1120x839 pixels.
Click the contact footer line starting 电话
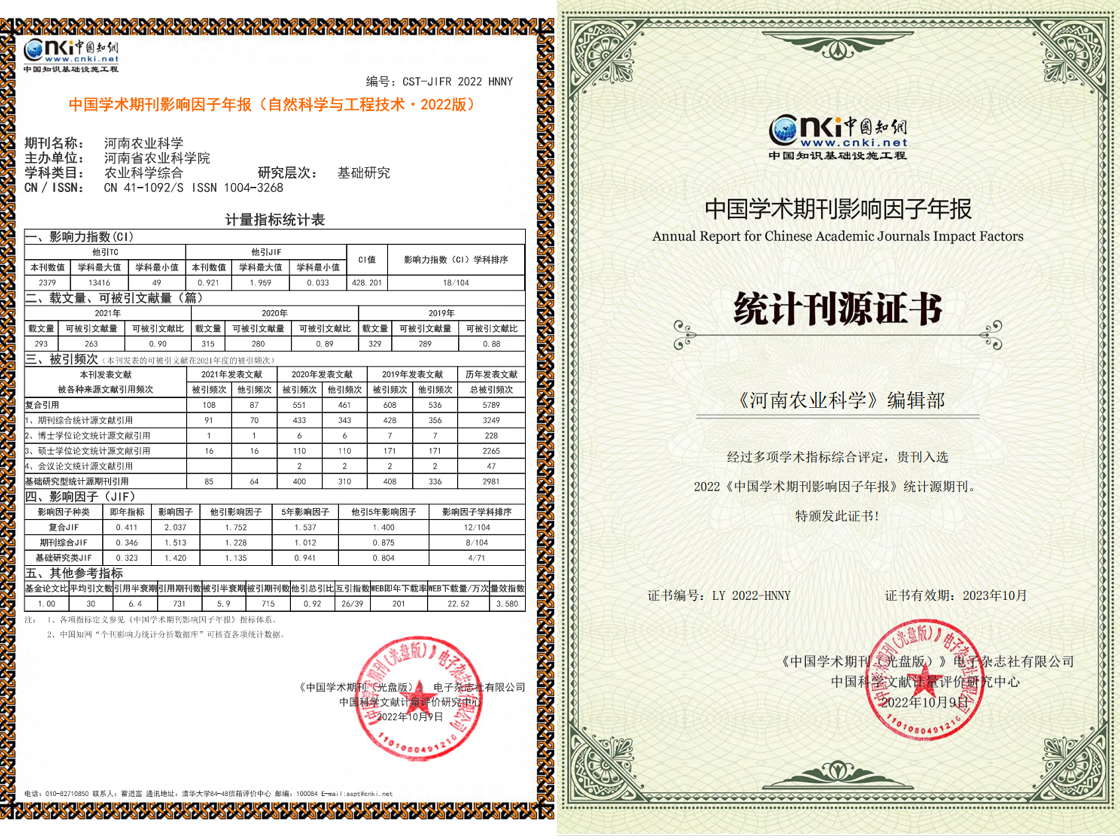209,793
